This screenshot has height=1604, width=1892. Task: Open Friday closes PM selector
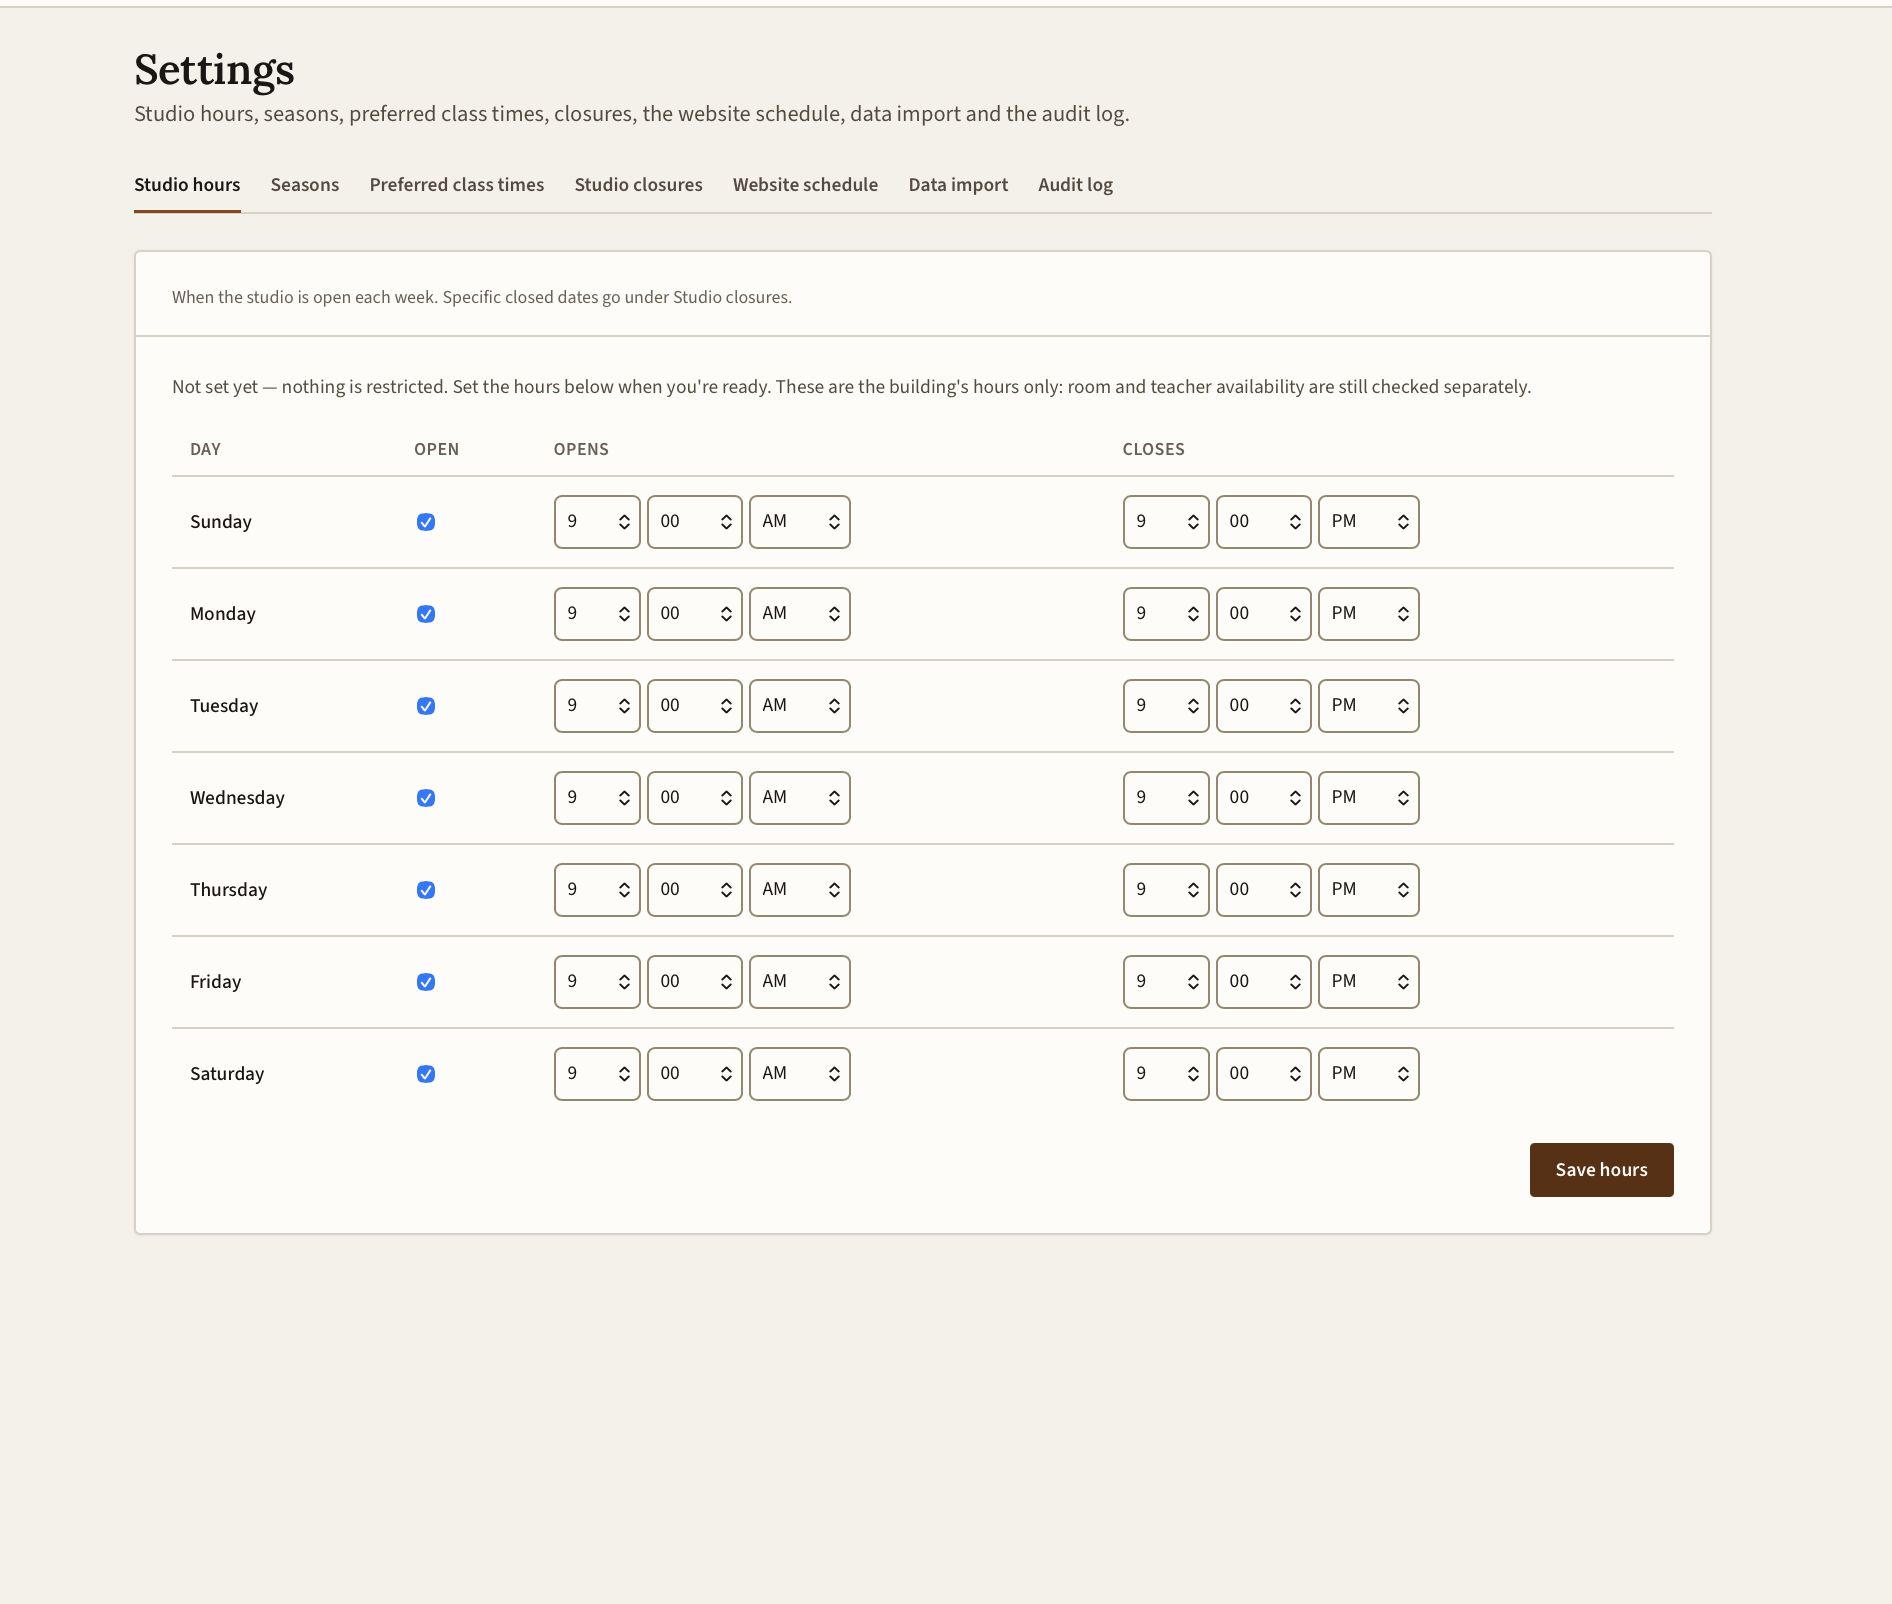pyautogui.click(x=1369, y=982)
